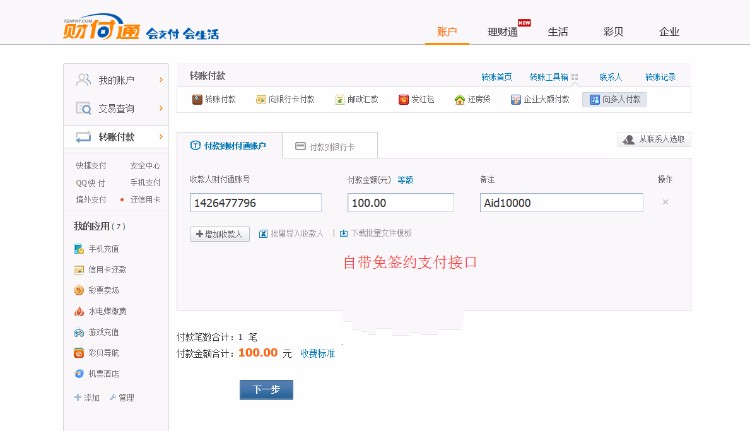Open the 转账工具箱 grid dropdown
The height and width of the screenshot is (431, 750).
pyautogui.click(x=574, y=77)
